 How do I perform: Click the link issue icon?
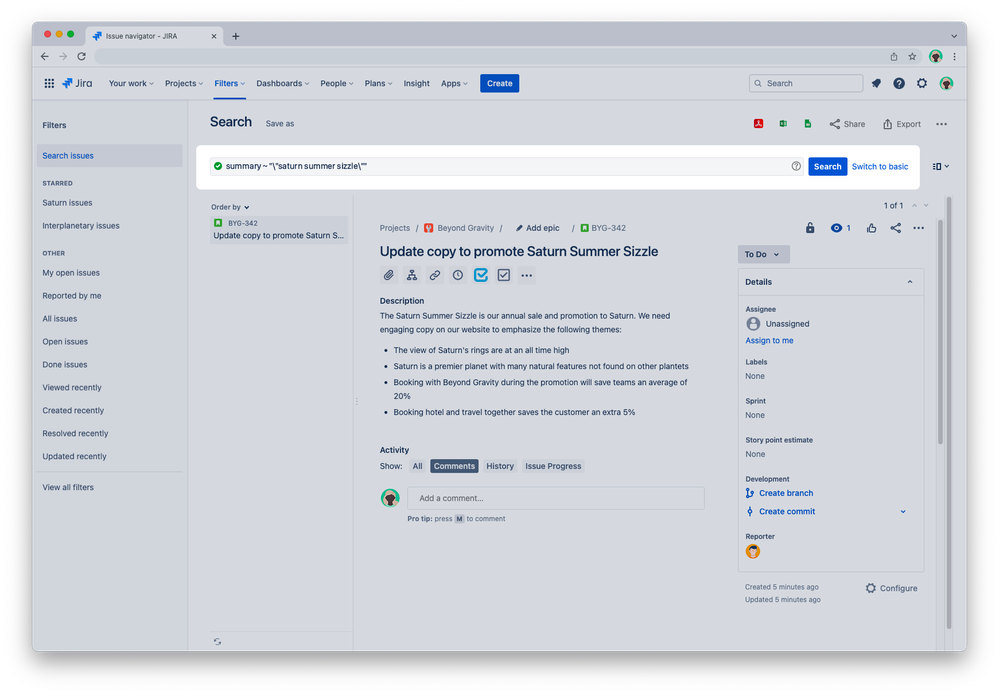435,275
